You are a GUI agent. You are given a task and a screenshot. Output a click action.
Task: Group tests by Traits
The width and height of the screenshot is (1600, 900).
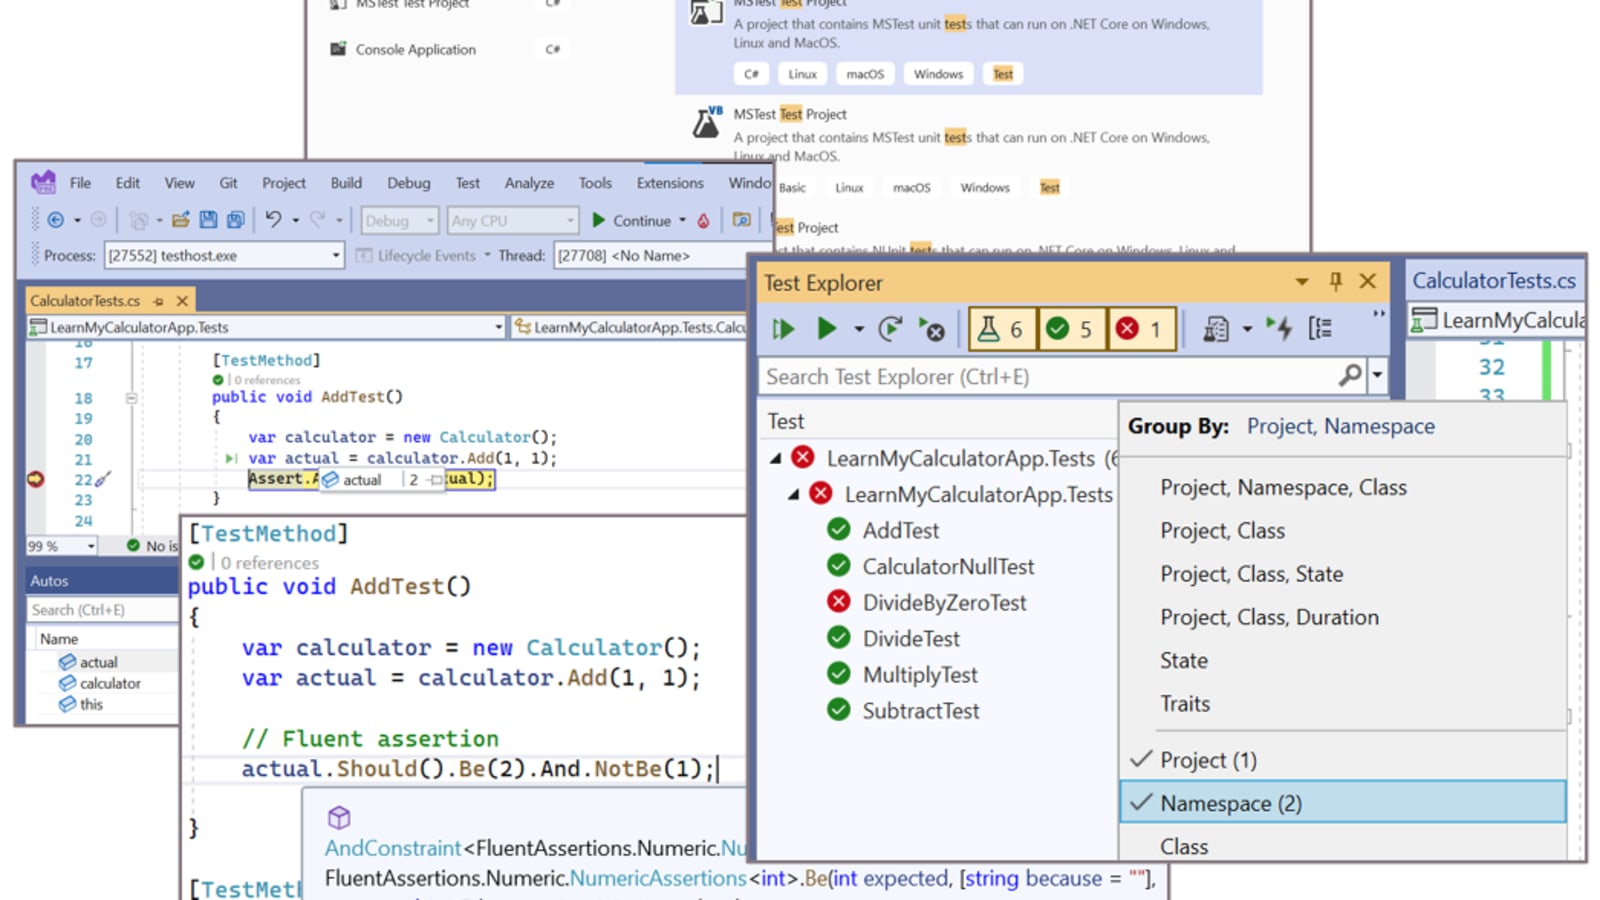(1184, 704)
